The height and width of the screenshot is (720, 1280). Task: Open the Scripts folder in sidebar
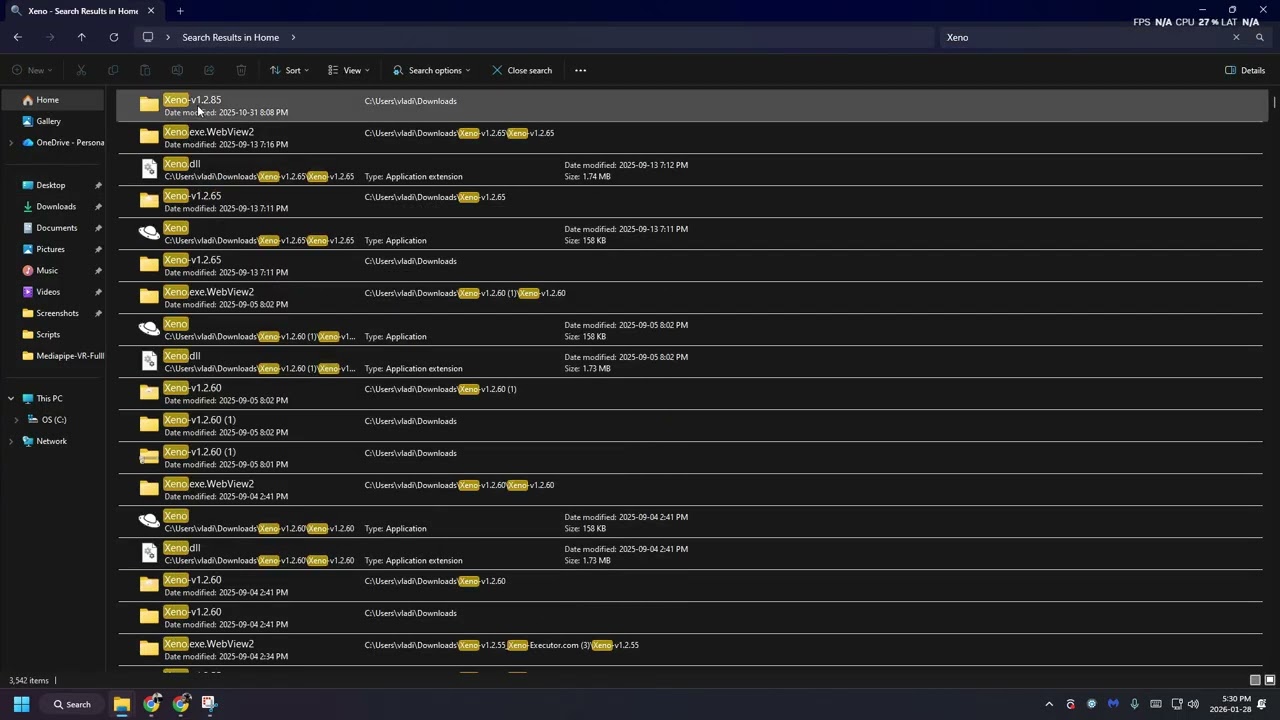click(x=48, y=335)
